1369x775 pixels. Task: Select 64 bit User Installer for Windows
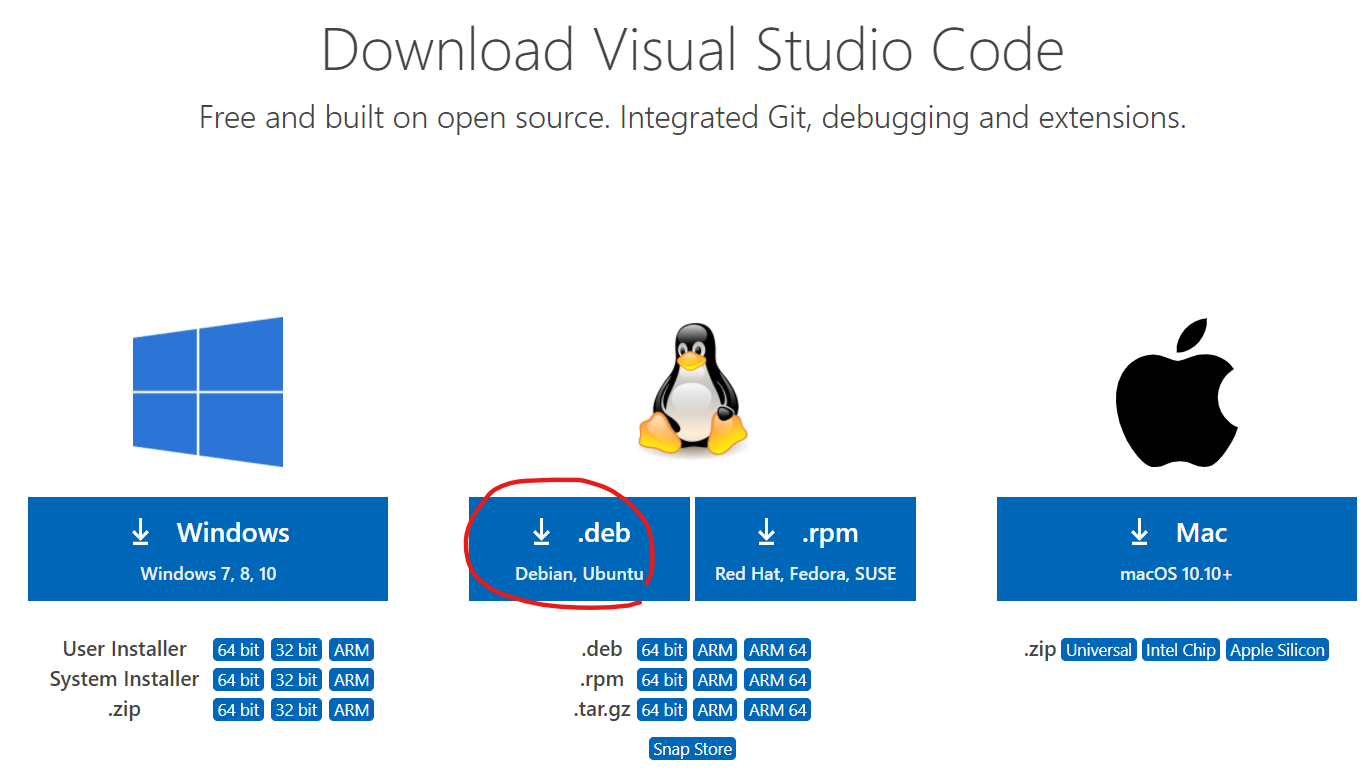pos(237,649)
